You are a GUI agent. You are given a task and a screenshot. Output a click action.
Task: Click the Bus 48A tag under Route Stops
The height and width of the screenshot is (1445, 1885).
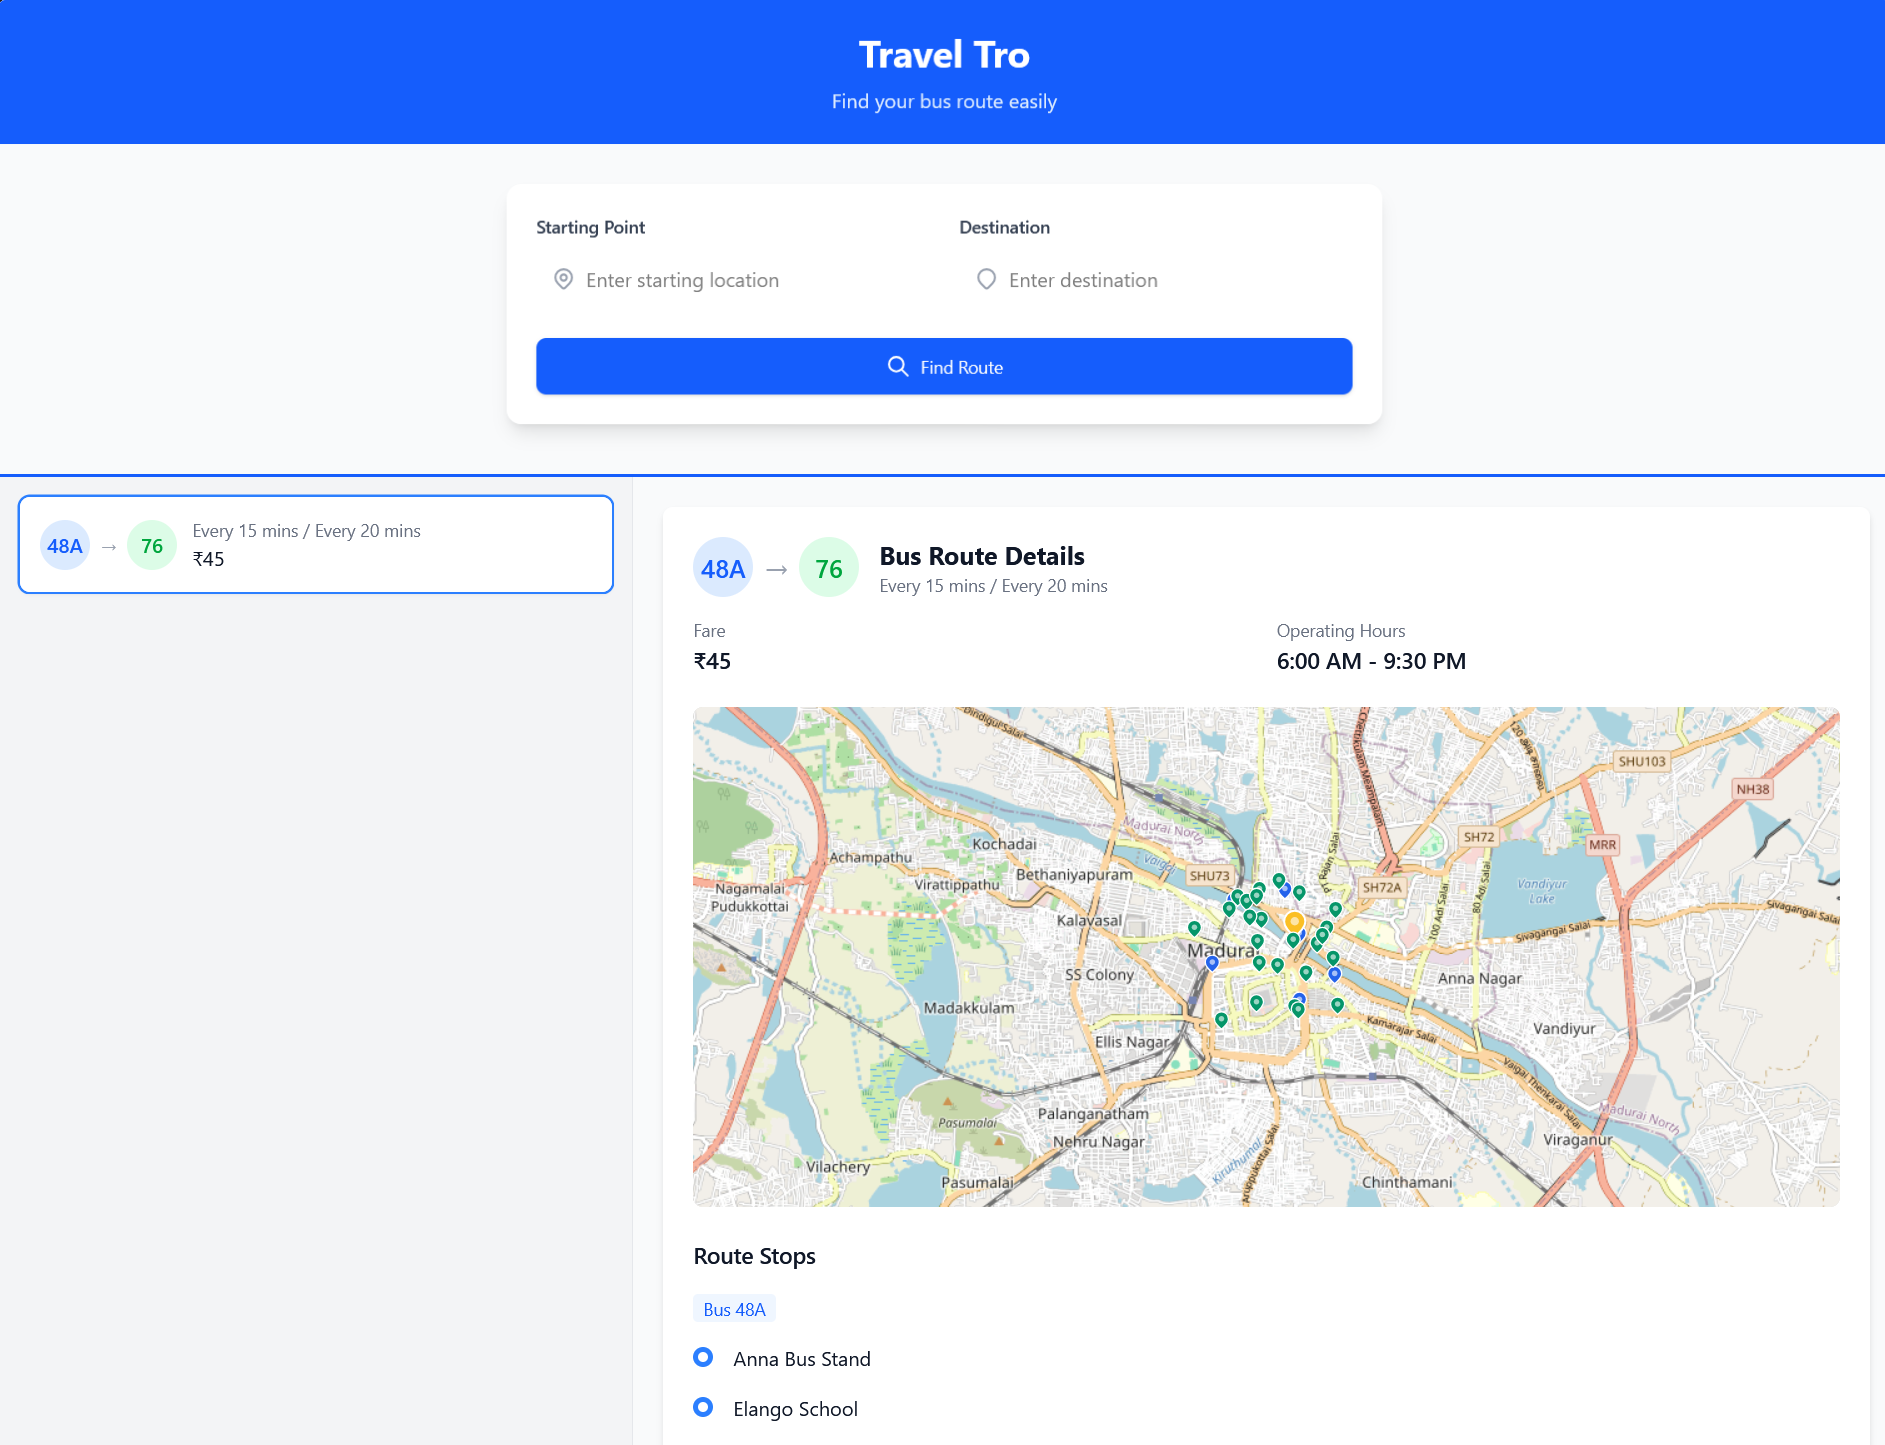tap(734, 1310)
